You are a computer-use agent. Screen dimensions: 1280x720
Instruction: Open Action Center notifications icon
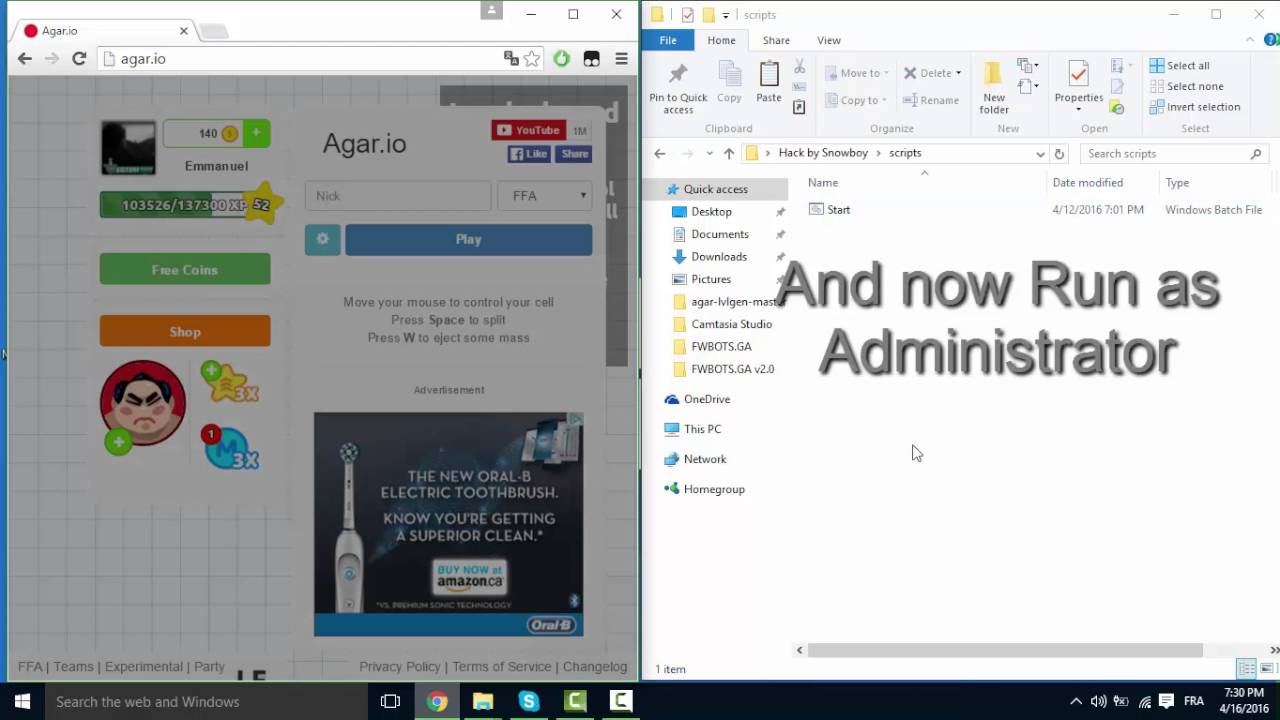[1166, 701]
